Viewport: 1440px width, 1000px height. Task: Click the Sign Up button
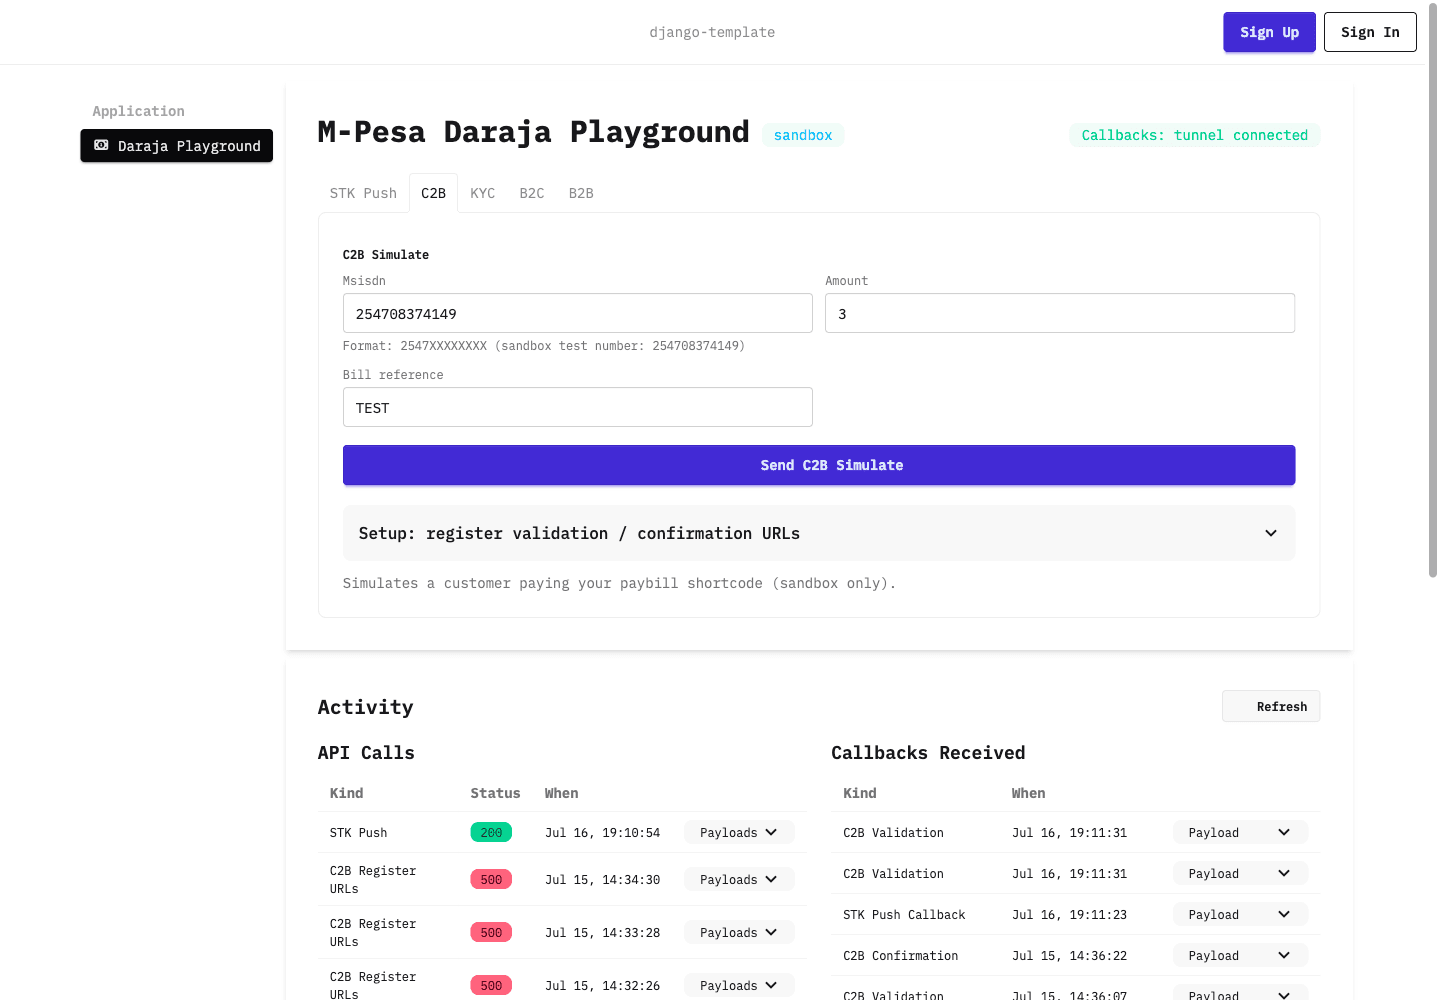tap(1269, 32)
